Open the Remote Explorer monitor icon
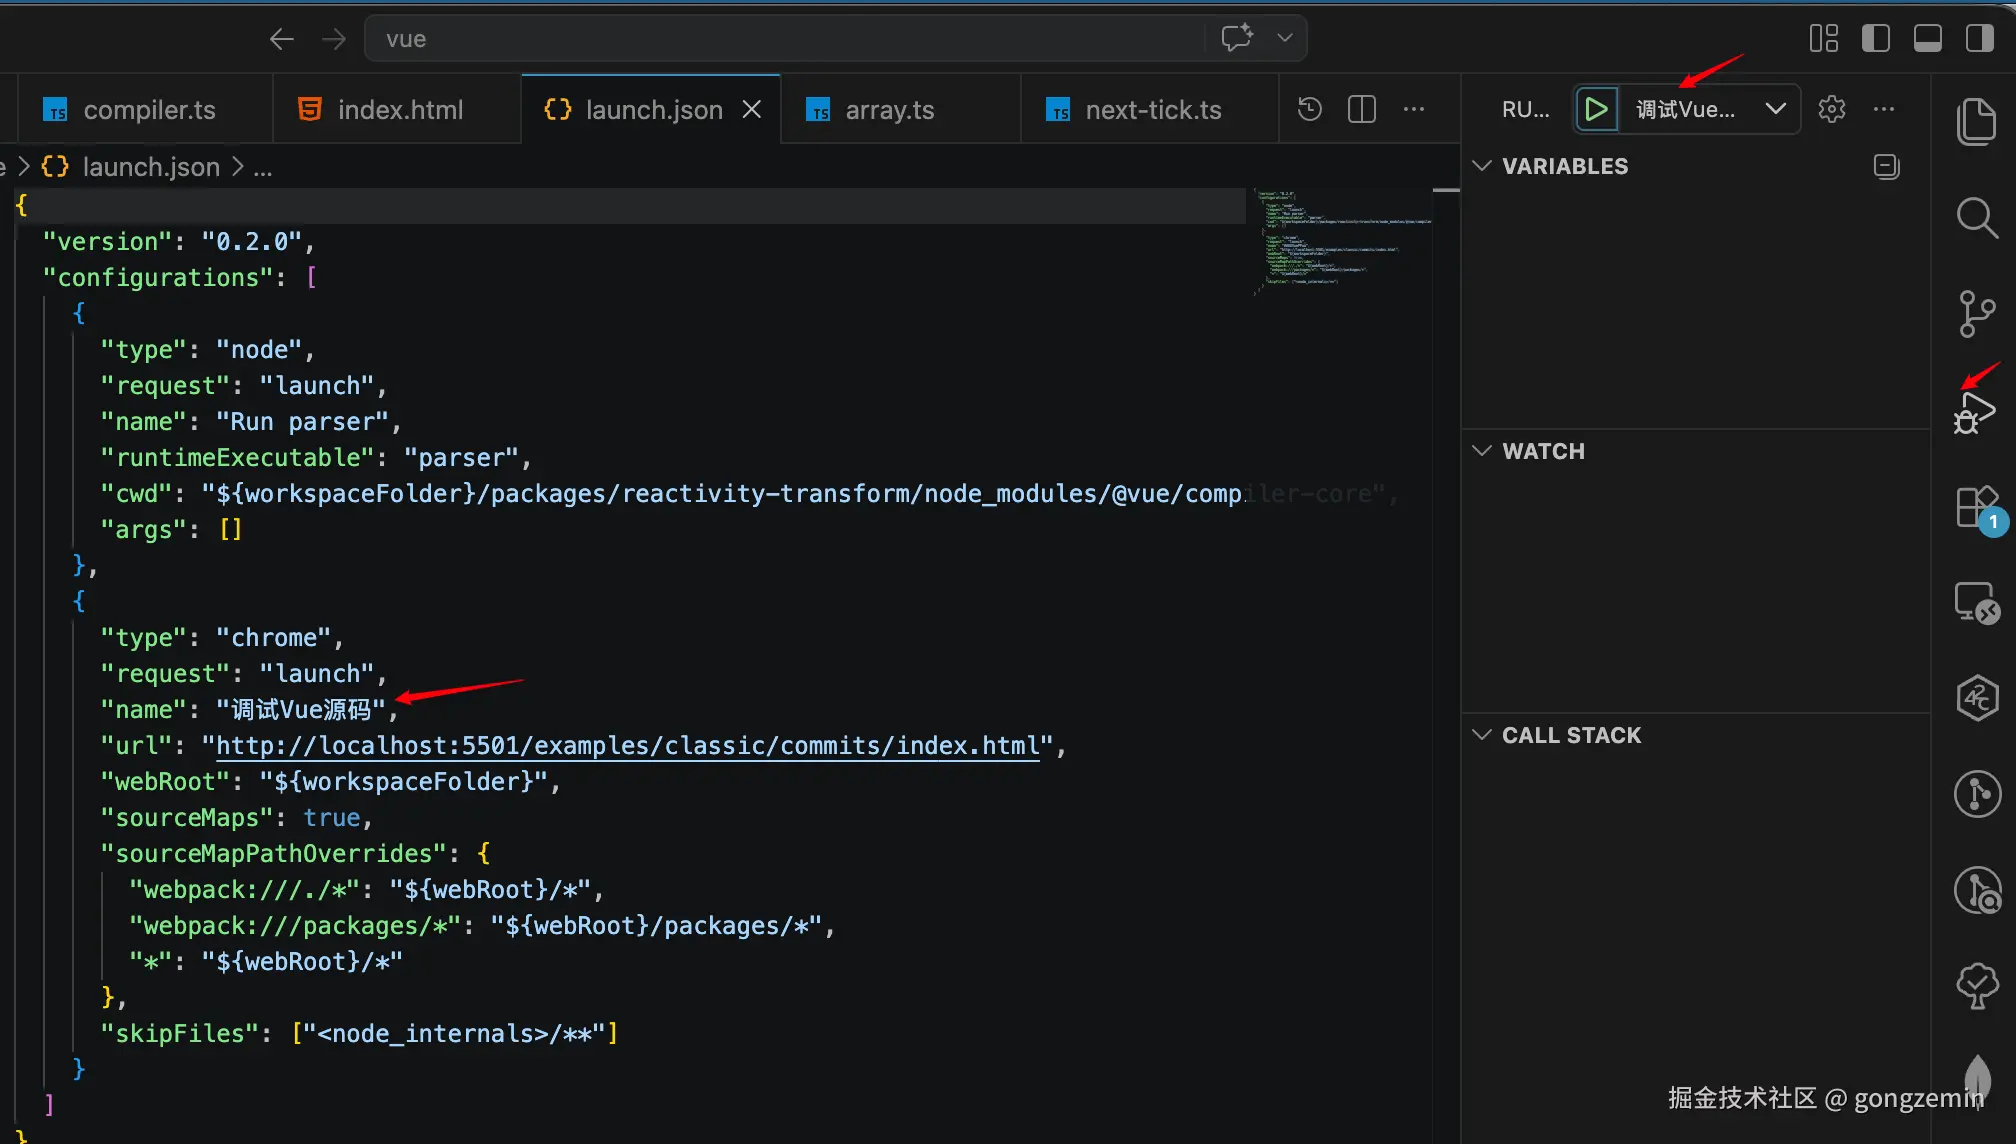The height and width of the screenshot is (1144, 2016). 1976,603
